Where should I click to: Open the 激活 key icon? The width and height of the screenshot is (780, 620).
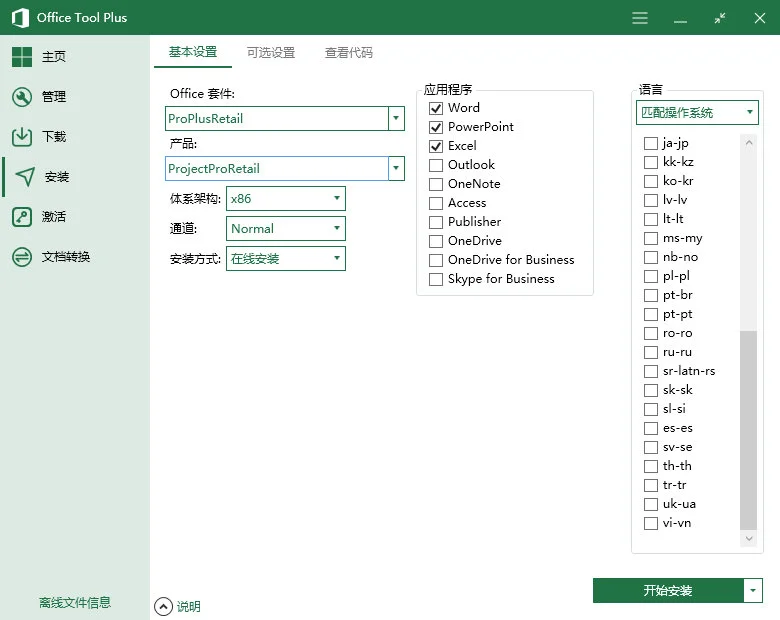tap(22, 216)
